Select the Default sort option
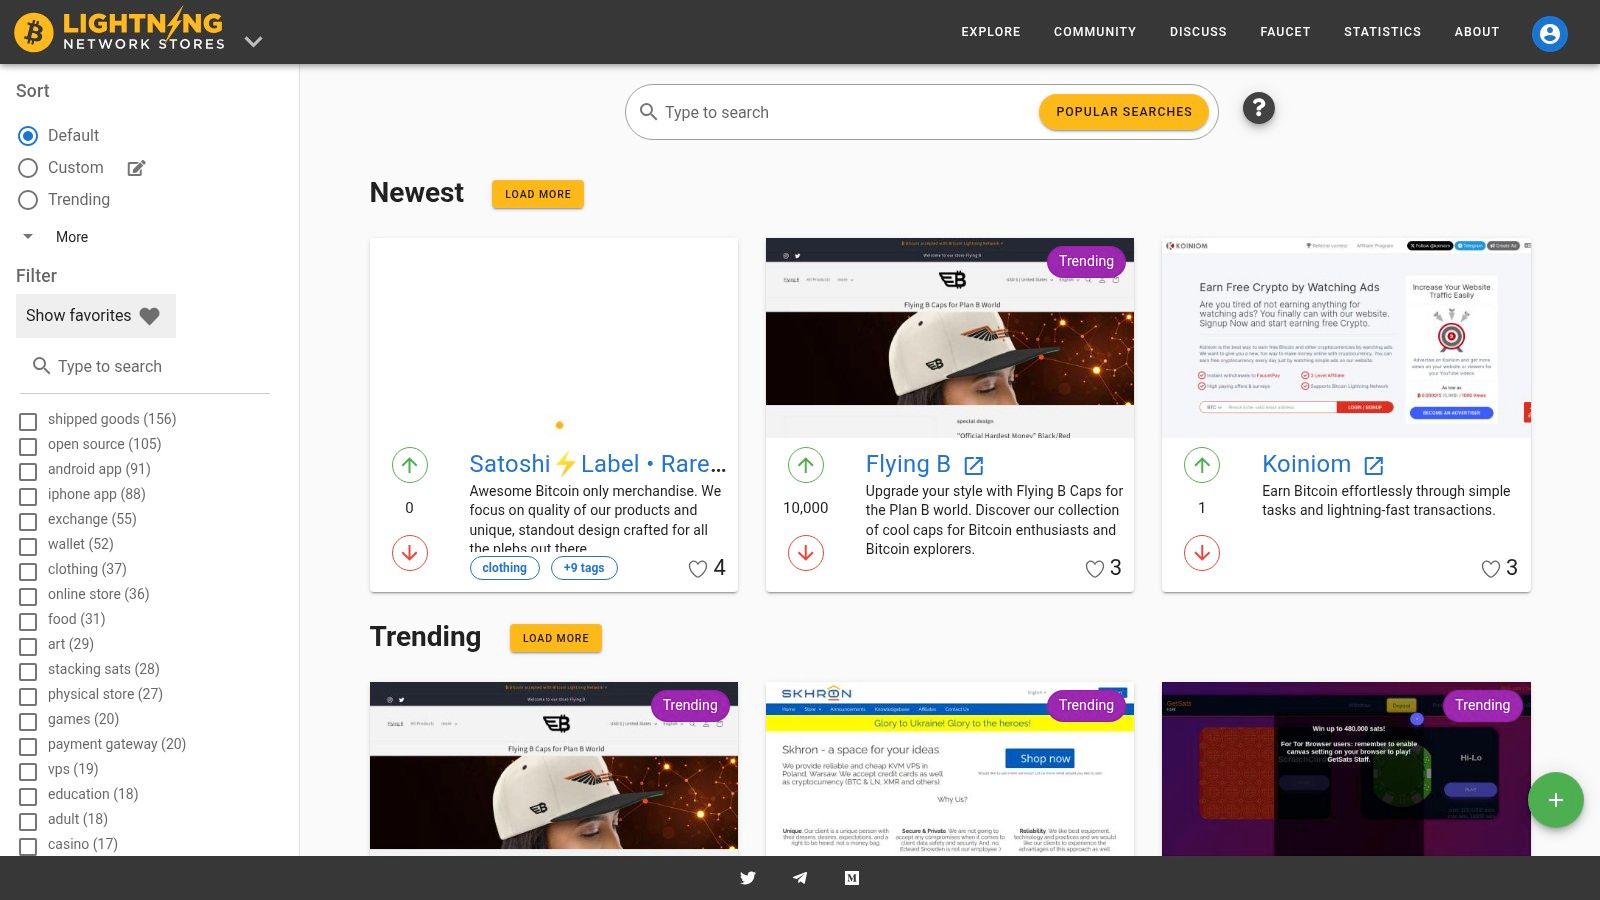 [x=28, y=136]
